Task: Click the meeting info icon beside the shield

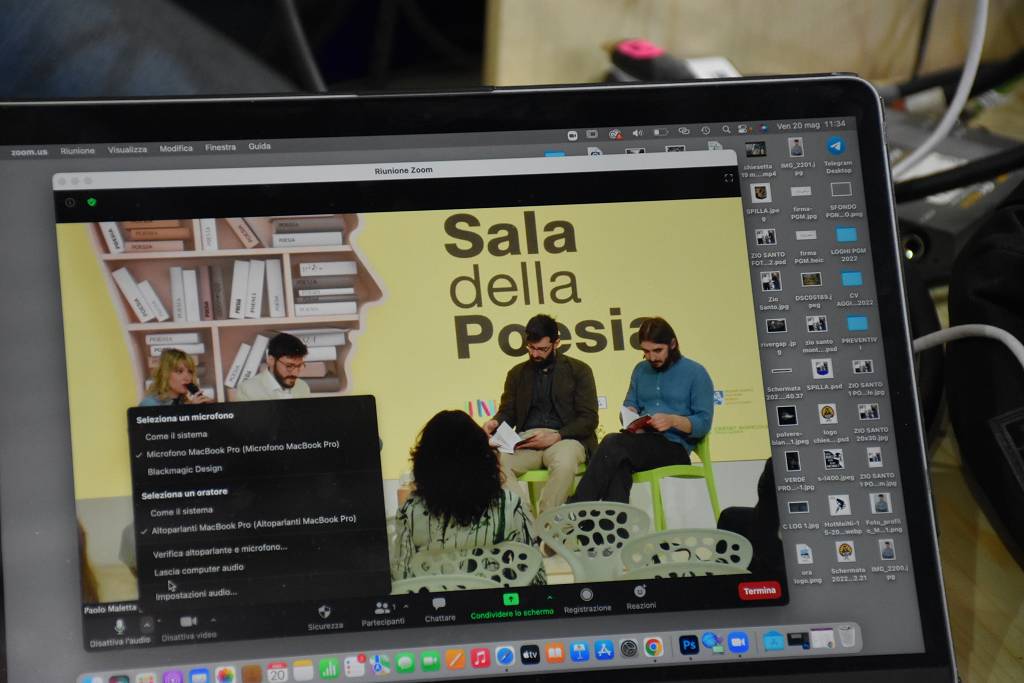Action: pos(70,202)
